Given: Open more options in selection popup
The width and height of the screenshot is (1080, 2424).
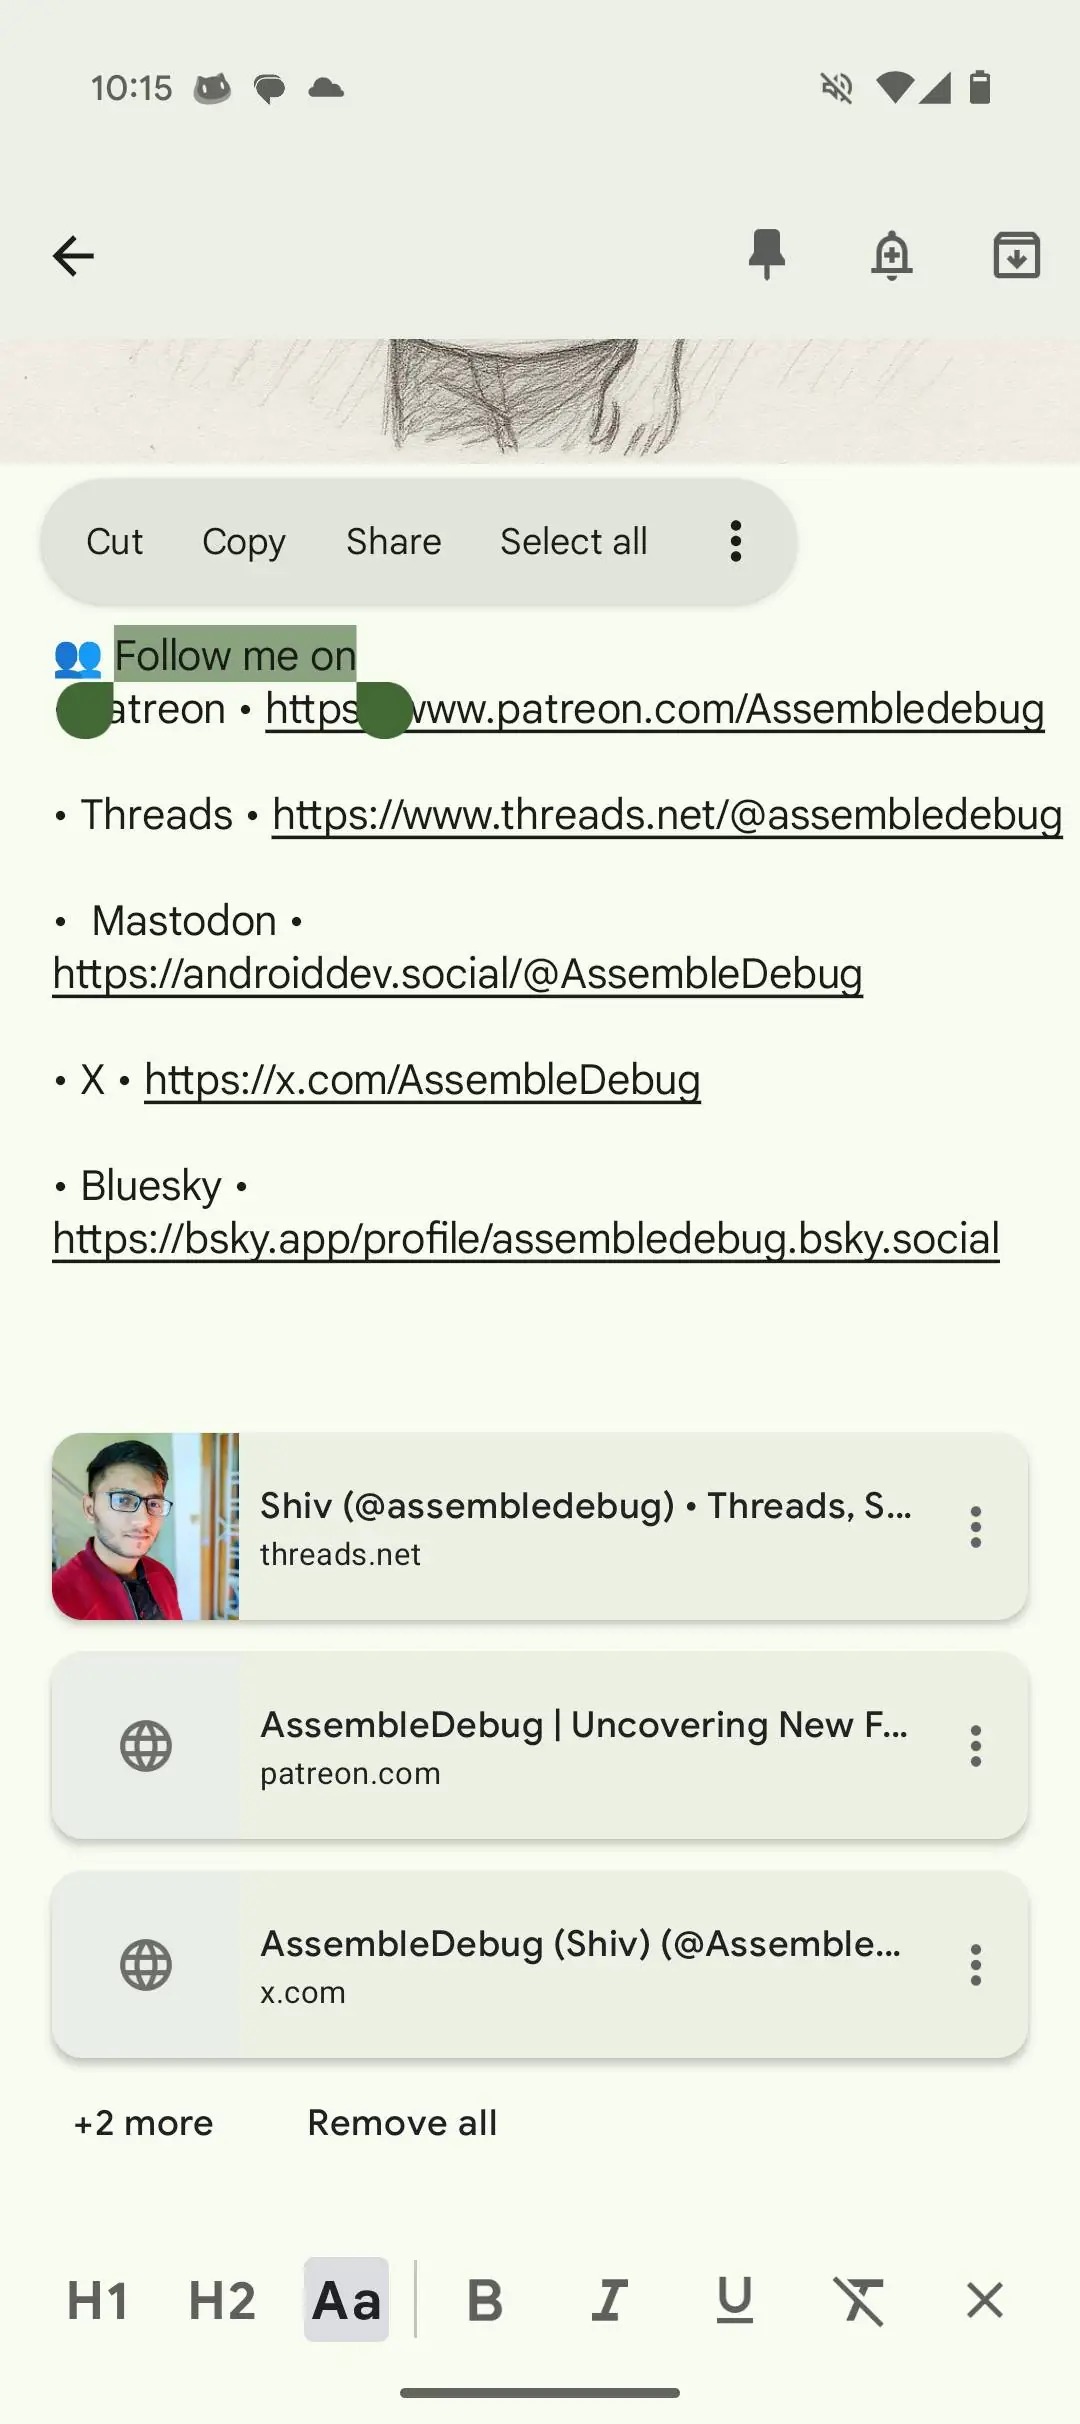Looking at the screenshot, I should click(736, 541).
